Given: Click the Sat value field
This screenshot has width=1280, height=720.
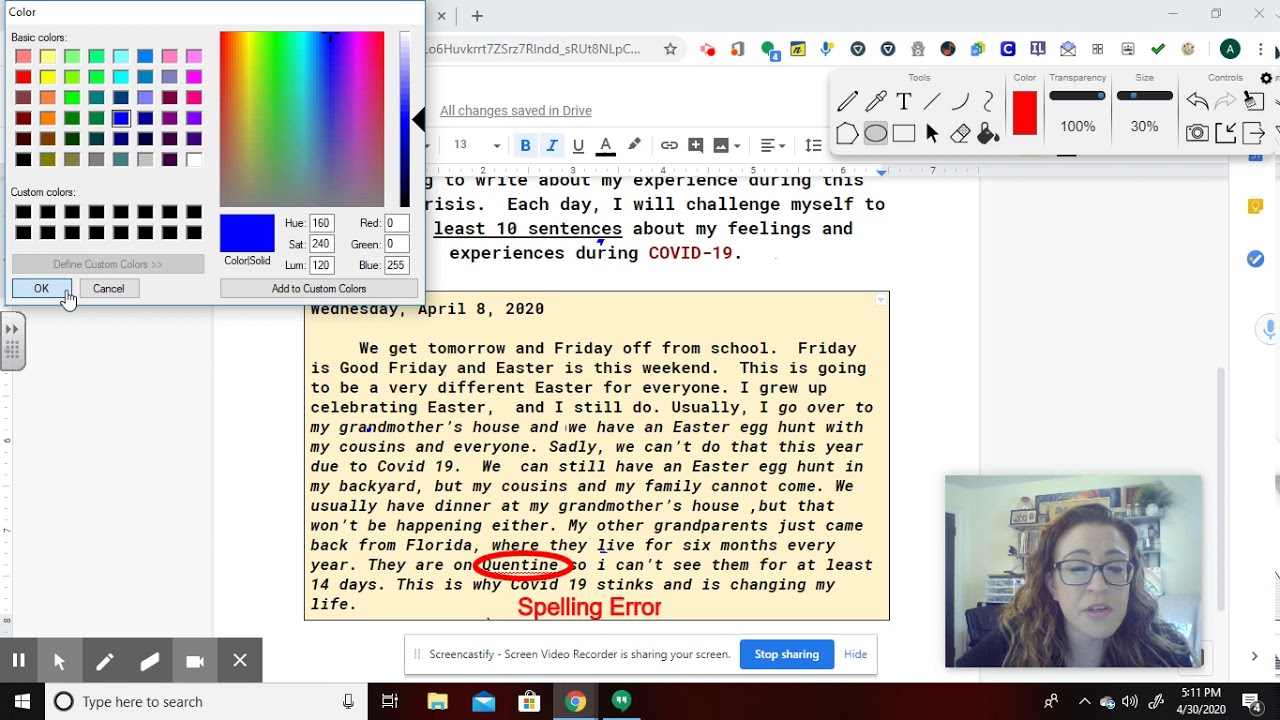Looking at the screenshot, I should [321, 244].
